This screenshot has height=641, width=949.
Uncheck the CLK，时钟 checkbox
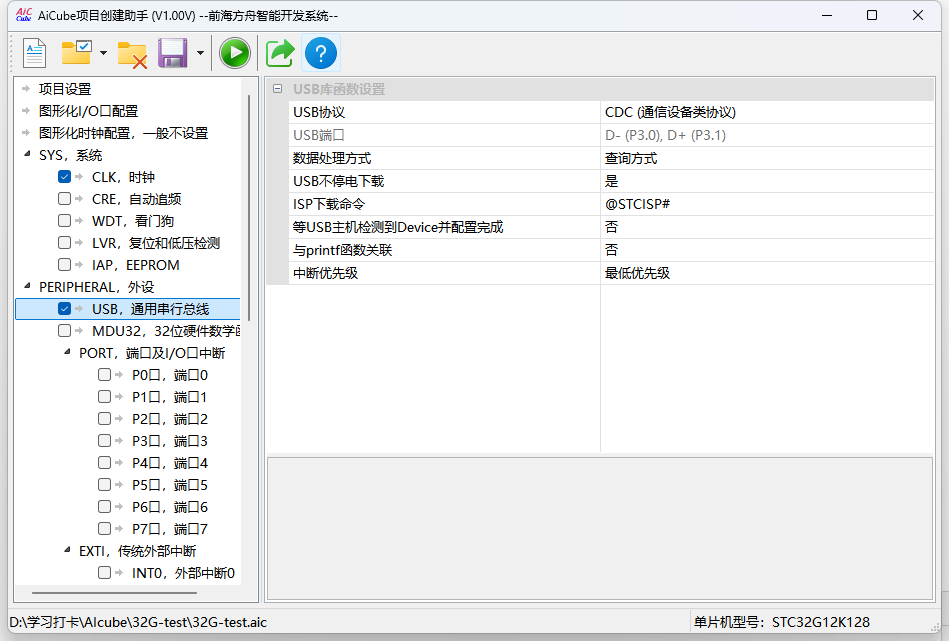[x=64, y=177]
